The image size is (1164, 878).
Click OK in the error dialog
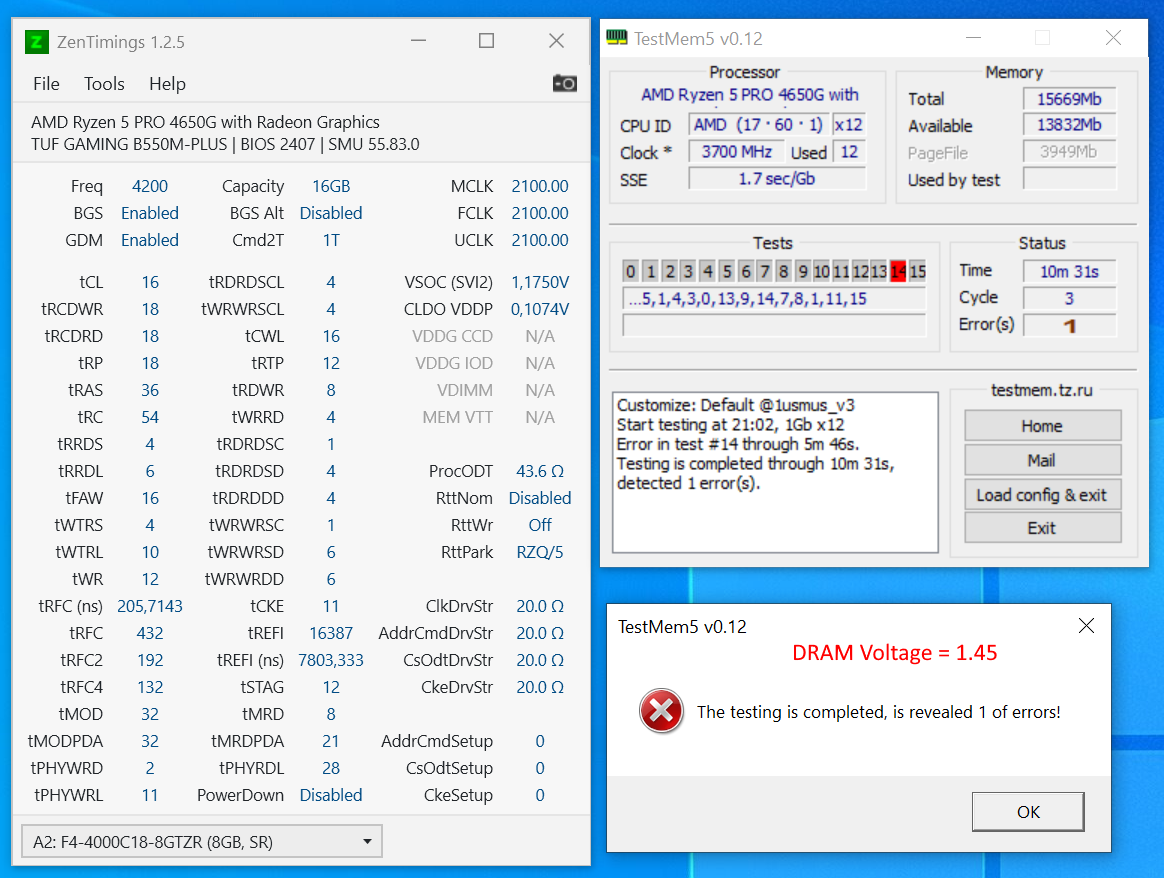(1028, 812)
